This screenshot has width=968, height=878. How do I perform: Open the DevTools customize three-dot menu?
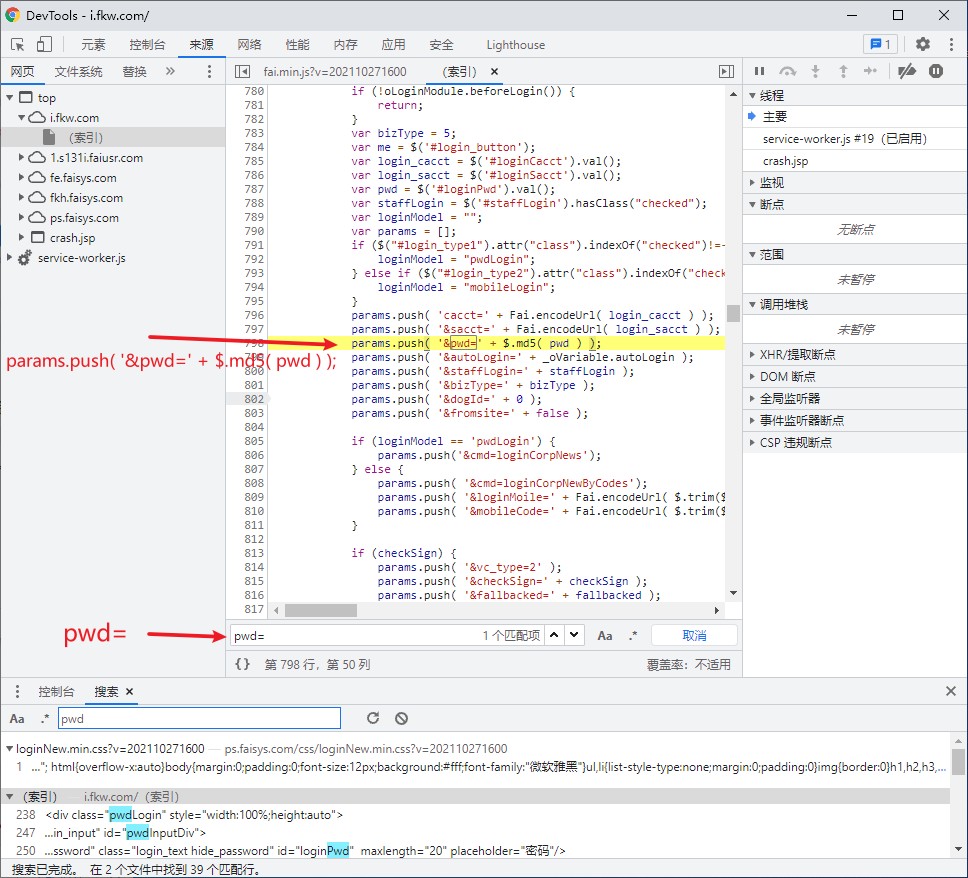951,44
